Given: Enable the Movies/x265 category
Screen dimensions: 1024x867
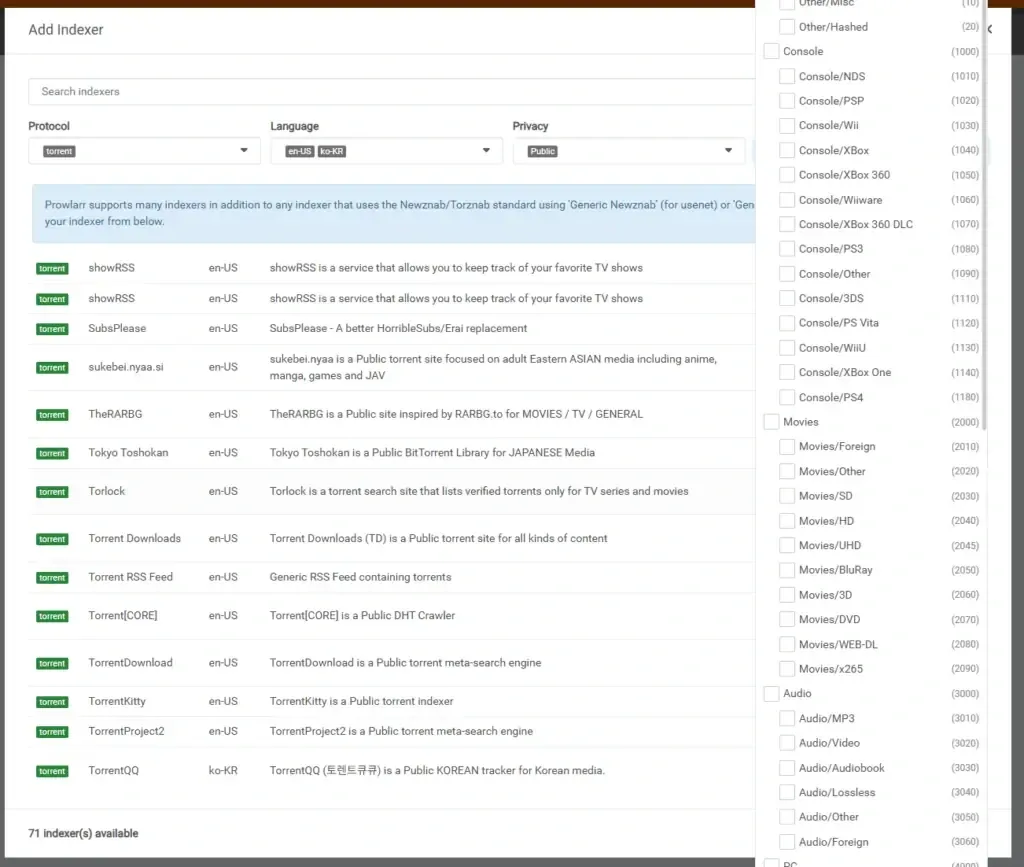Looking at the screenshot, I should point(786,668).
